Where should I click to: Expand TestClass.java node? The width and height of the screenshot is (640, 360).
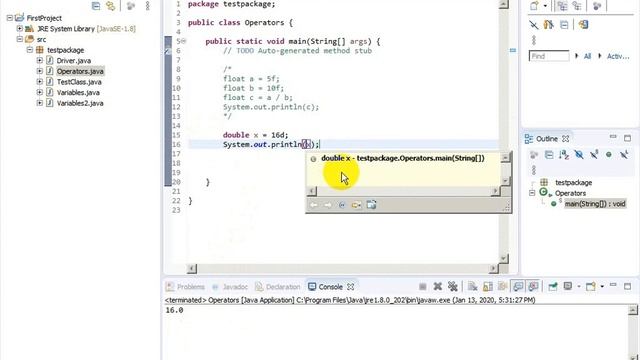[x=40, y=82]
